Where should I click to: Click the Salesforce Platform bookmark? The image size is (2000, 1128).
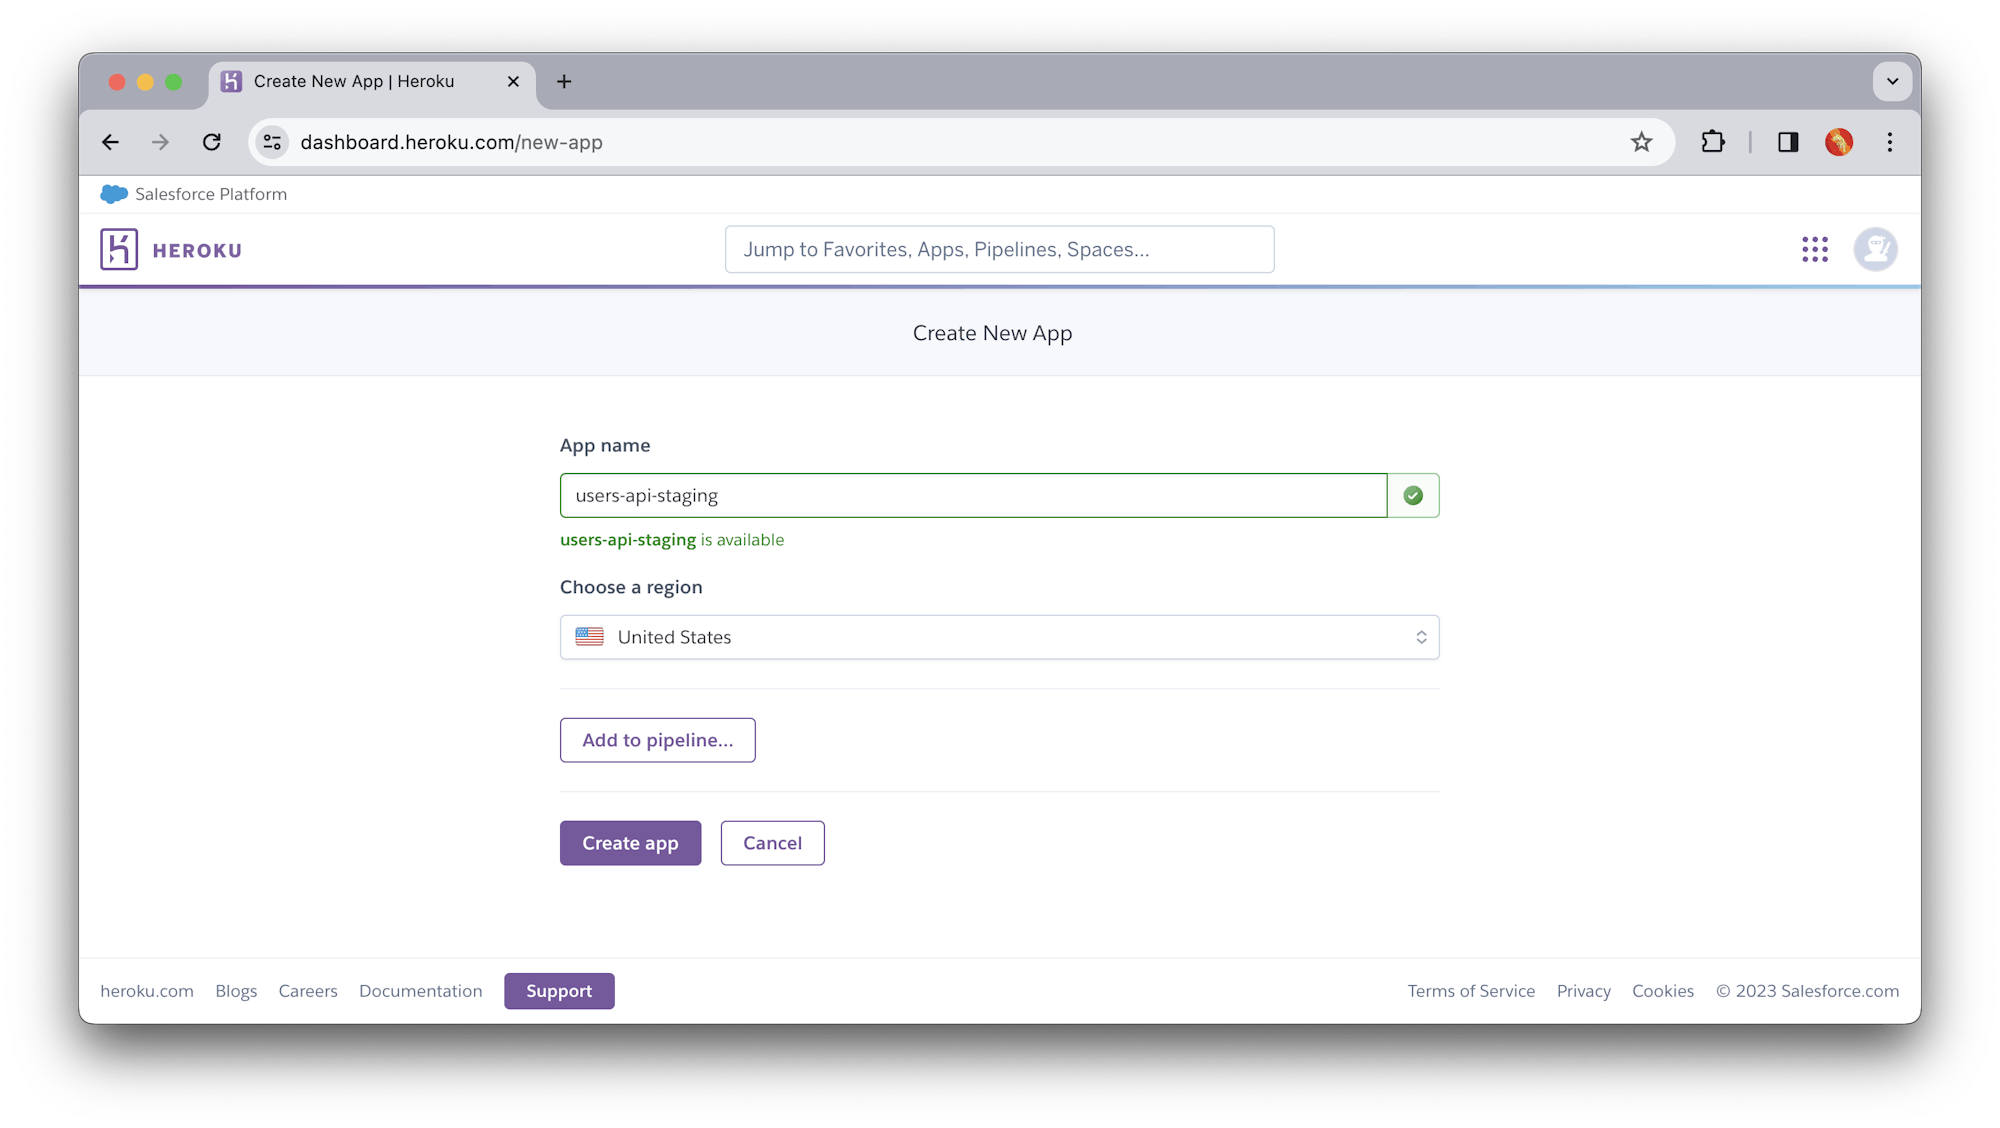tap(194, 194)
